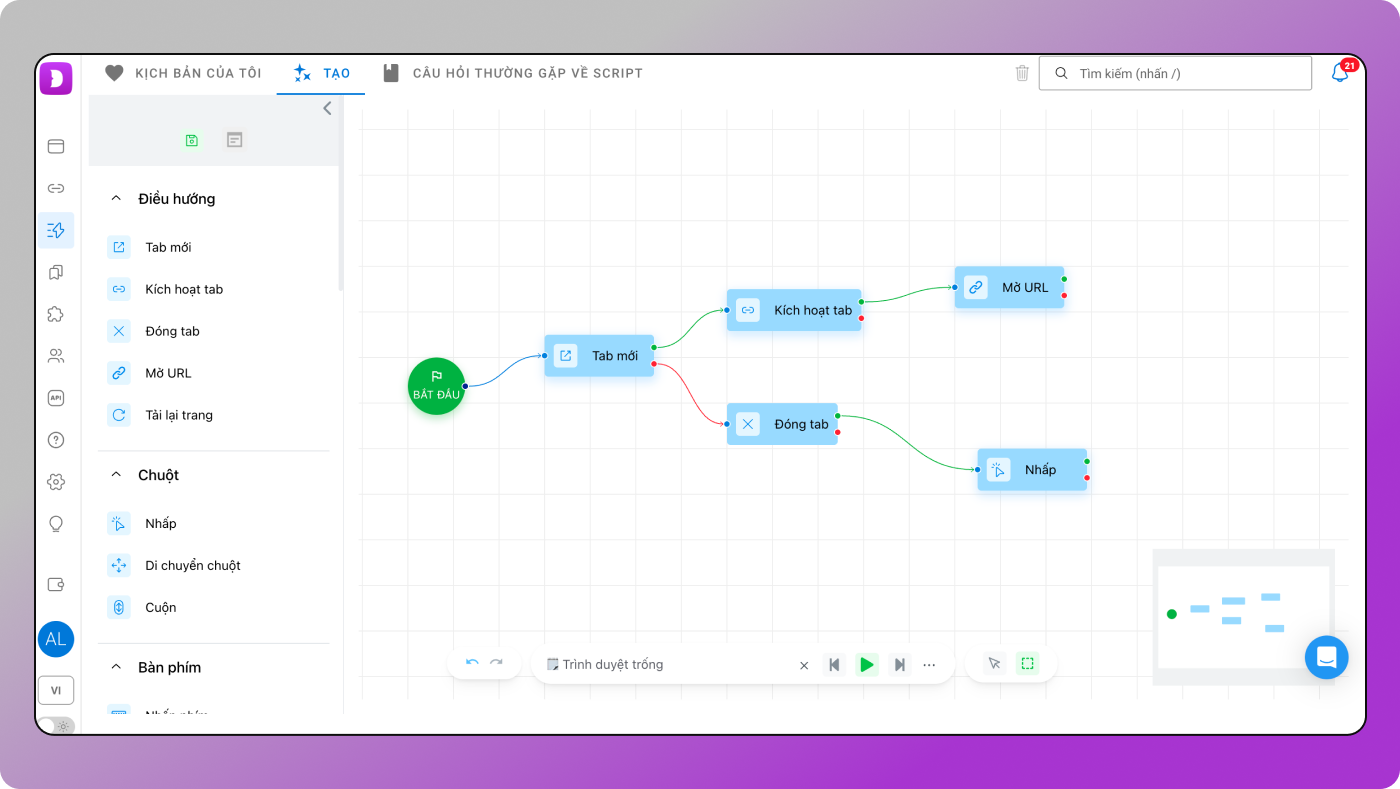Open settings gear in sidebar
This screenshot has height=789, width=1400.
[56, 482]
